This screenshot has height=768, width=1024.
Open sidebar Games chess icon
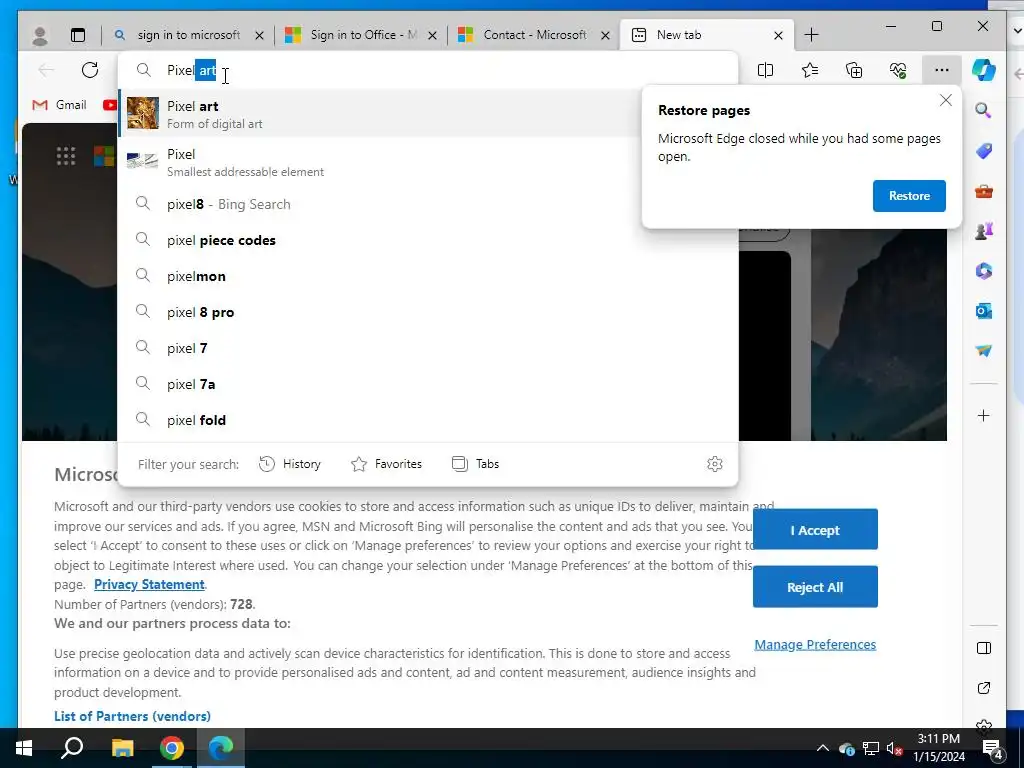(984, 231)
